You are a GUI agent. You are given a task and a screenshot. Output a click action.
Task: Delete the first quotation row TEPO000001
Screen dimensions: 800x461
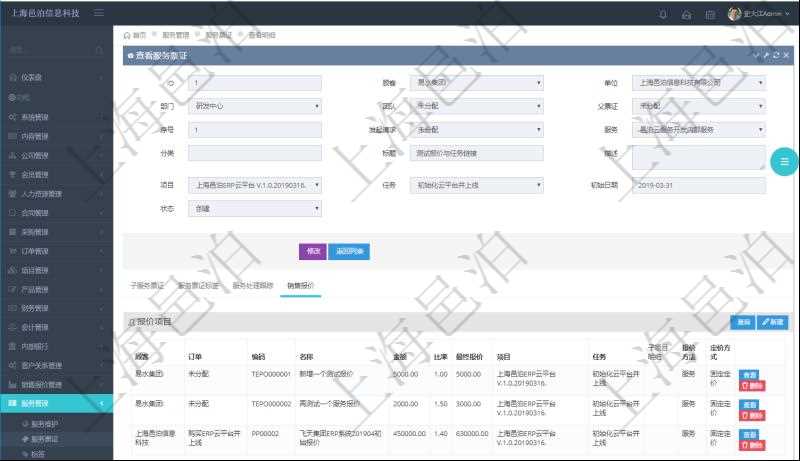click(x=751, y=385)
